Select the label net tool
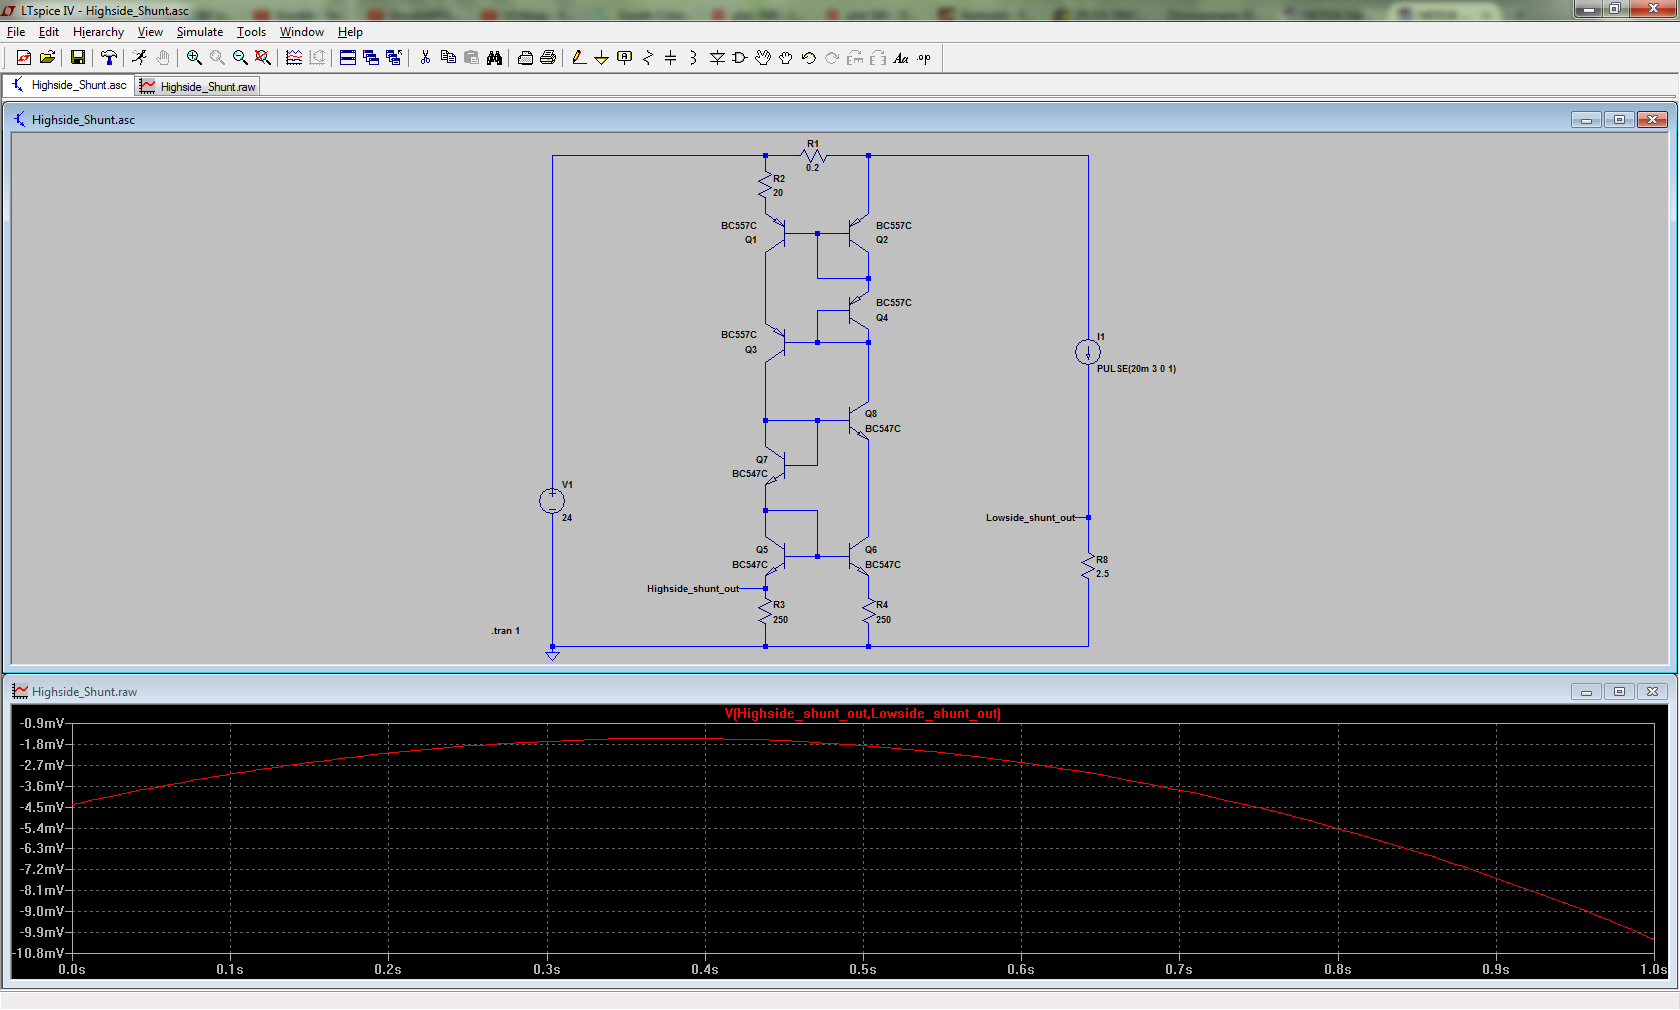This screenshot has width=1680, height=1010. (x=624, y=58)
